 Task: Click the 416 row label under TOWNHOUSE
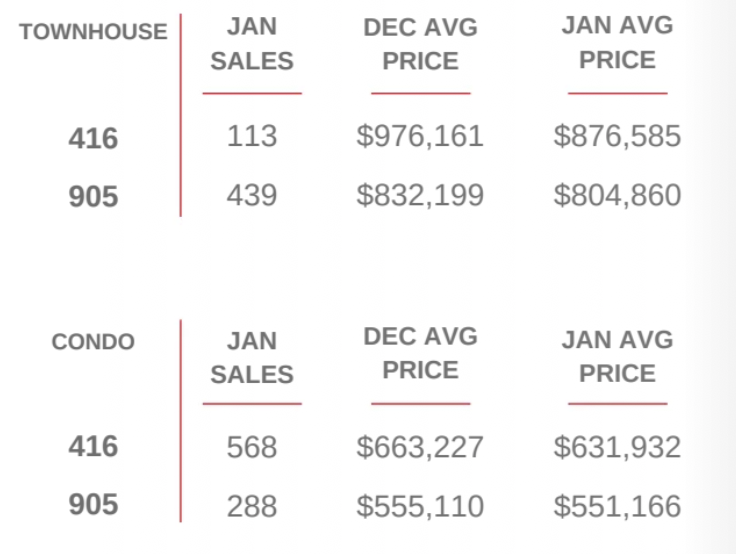click(x=93, y=138)
